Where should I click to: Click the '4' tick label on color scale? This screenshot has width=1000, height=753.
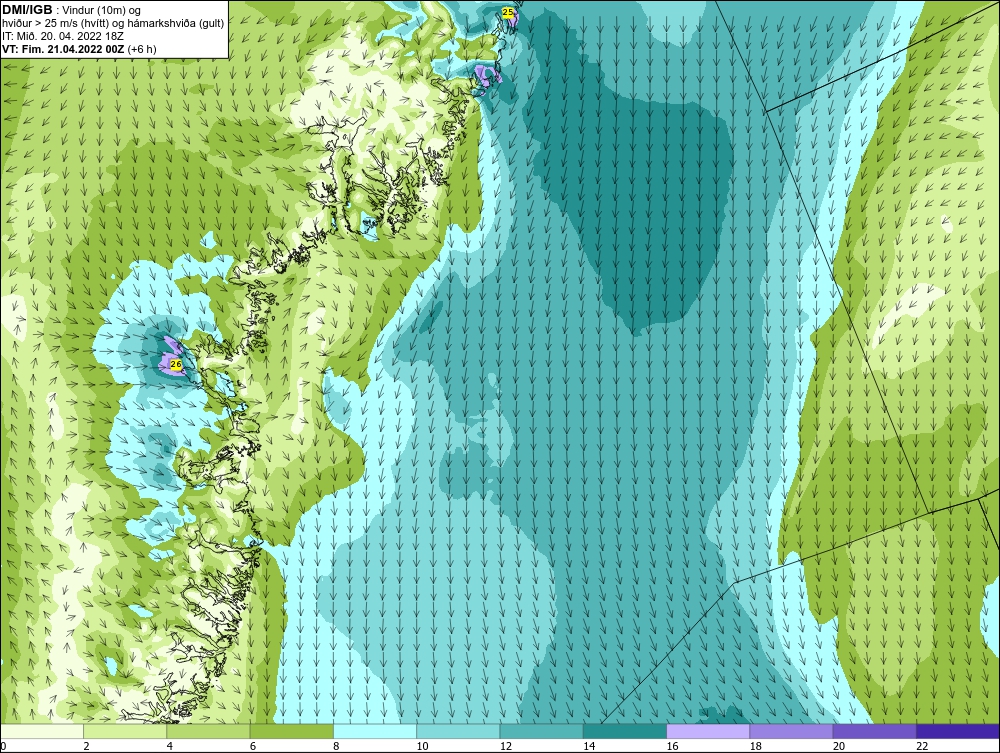pos(170,747)
